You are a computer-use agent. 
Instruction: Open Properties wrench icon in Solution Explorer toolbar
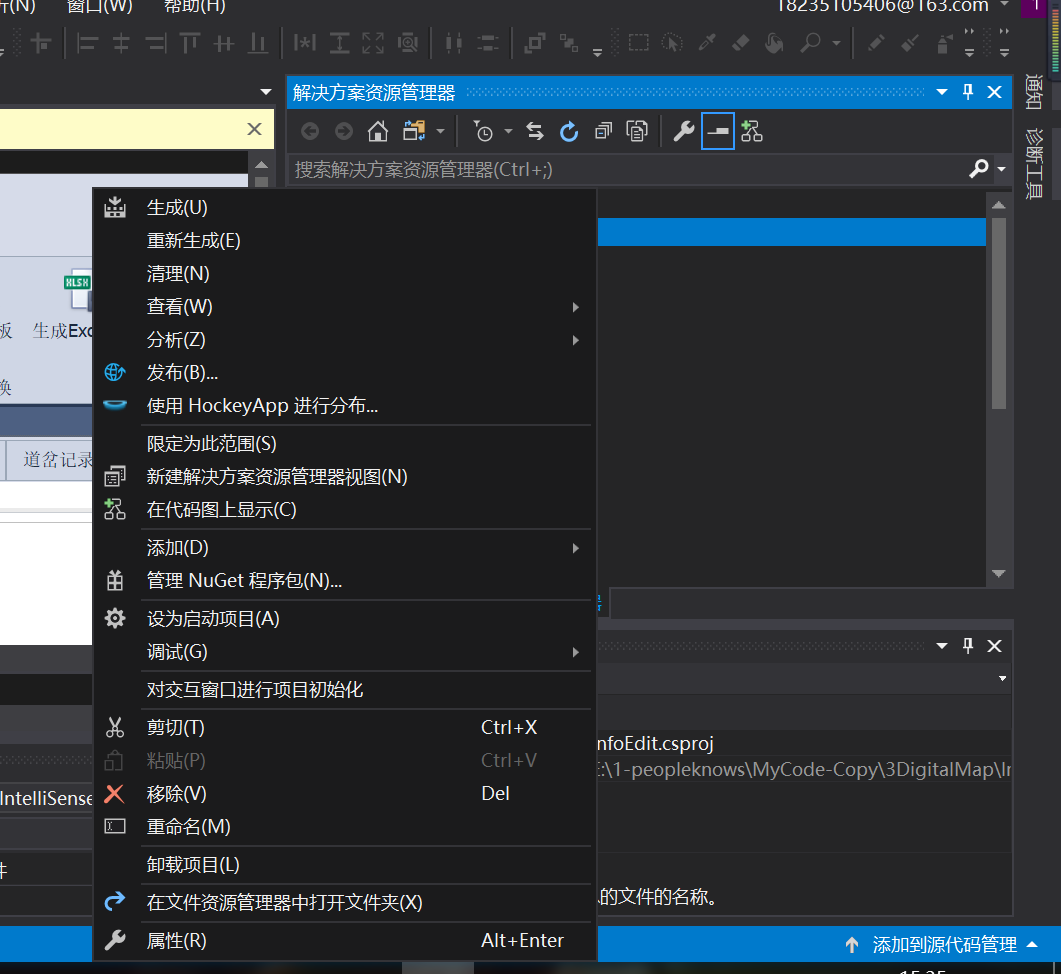pyautogui.click(x=683, y=131)
